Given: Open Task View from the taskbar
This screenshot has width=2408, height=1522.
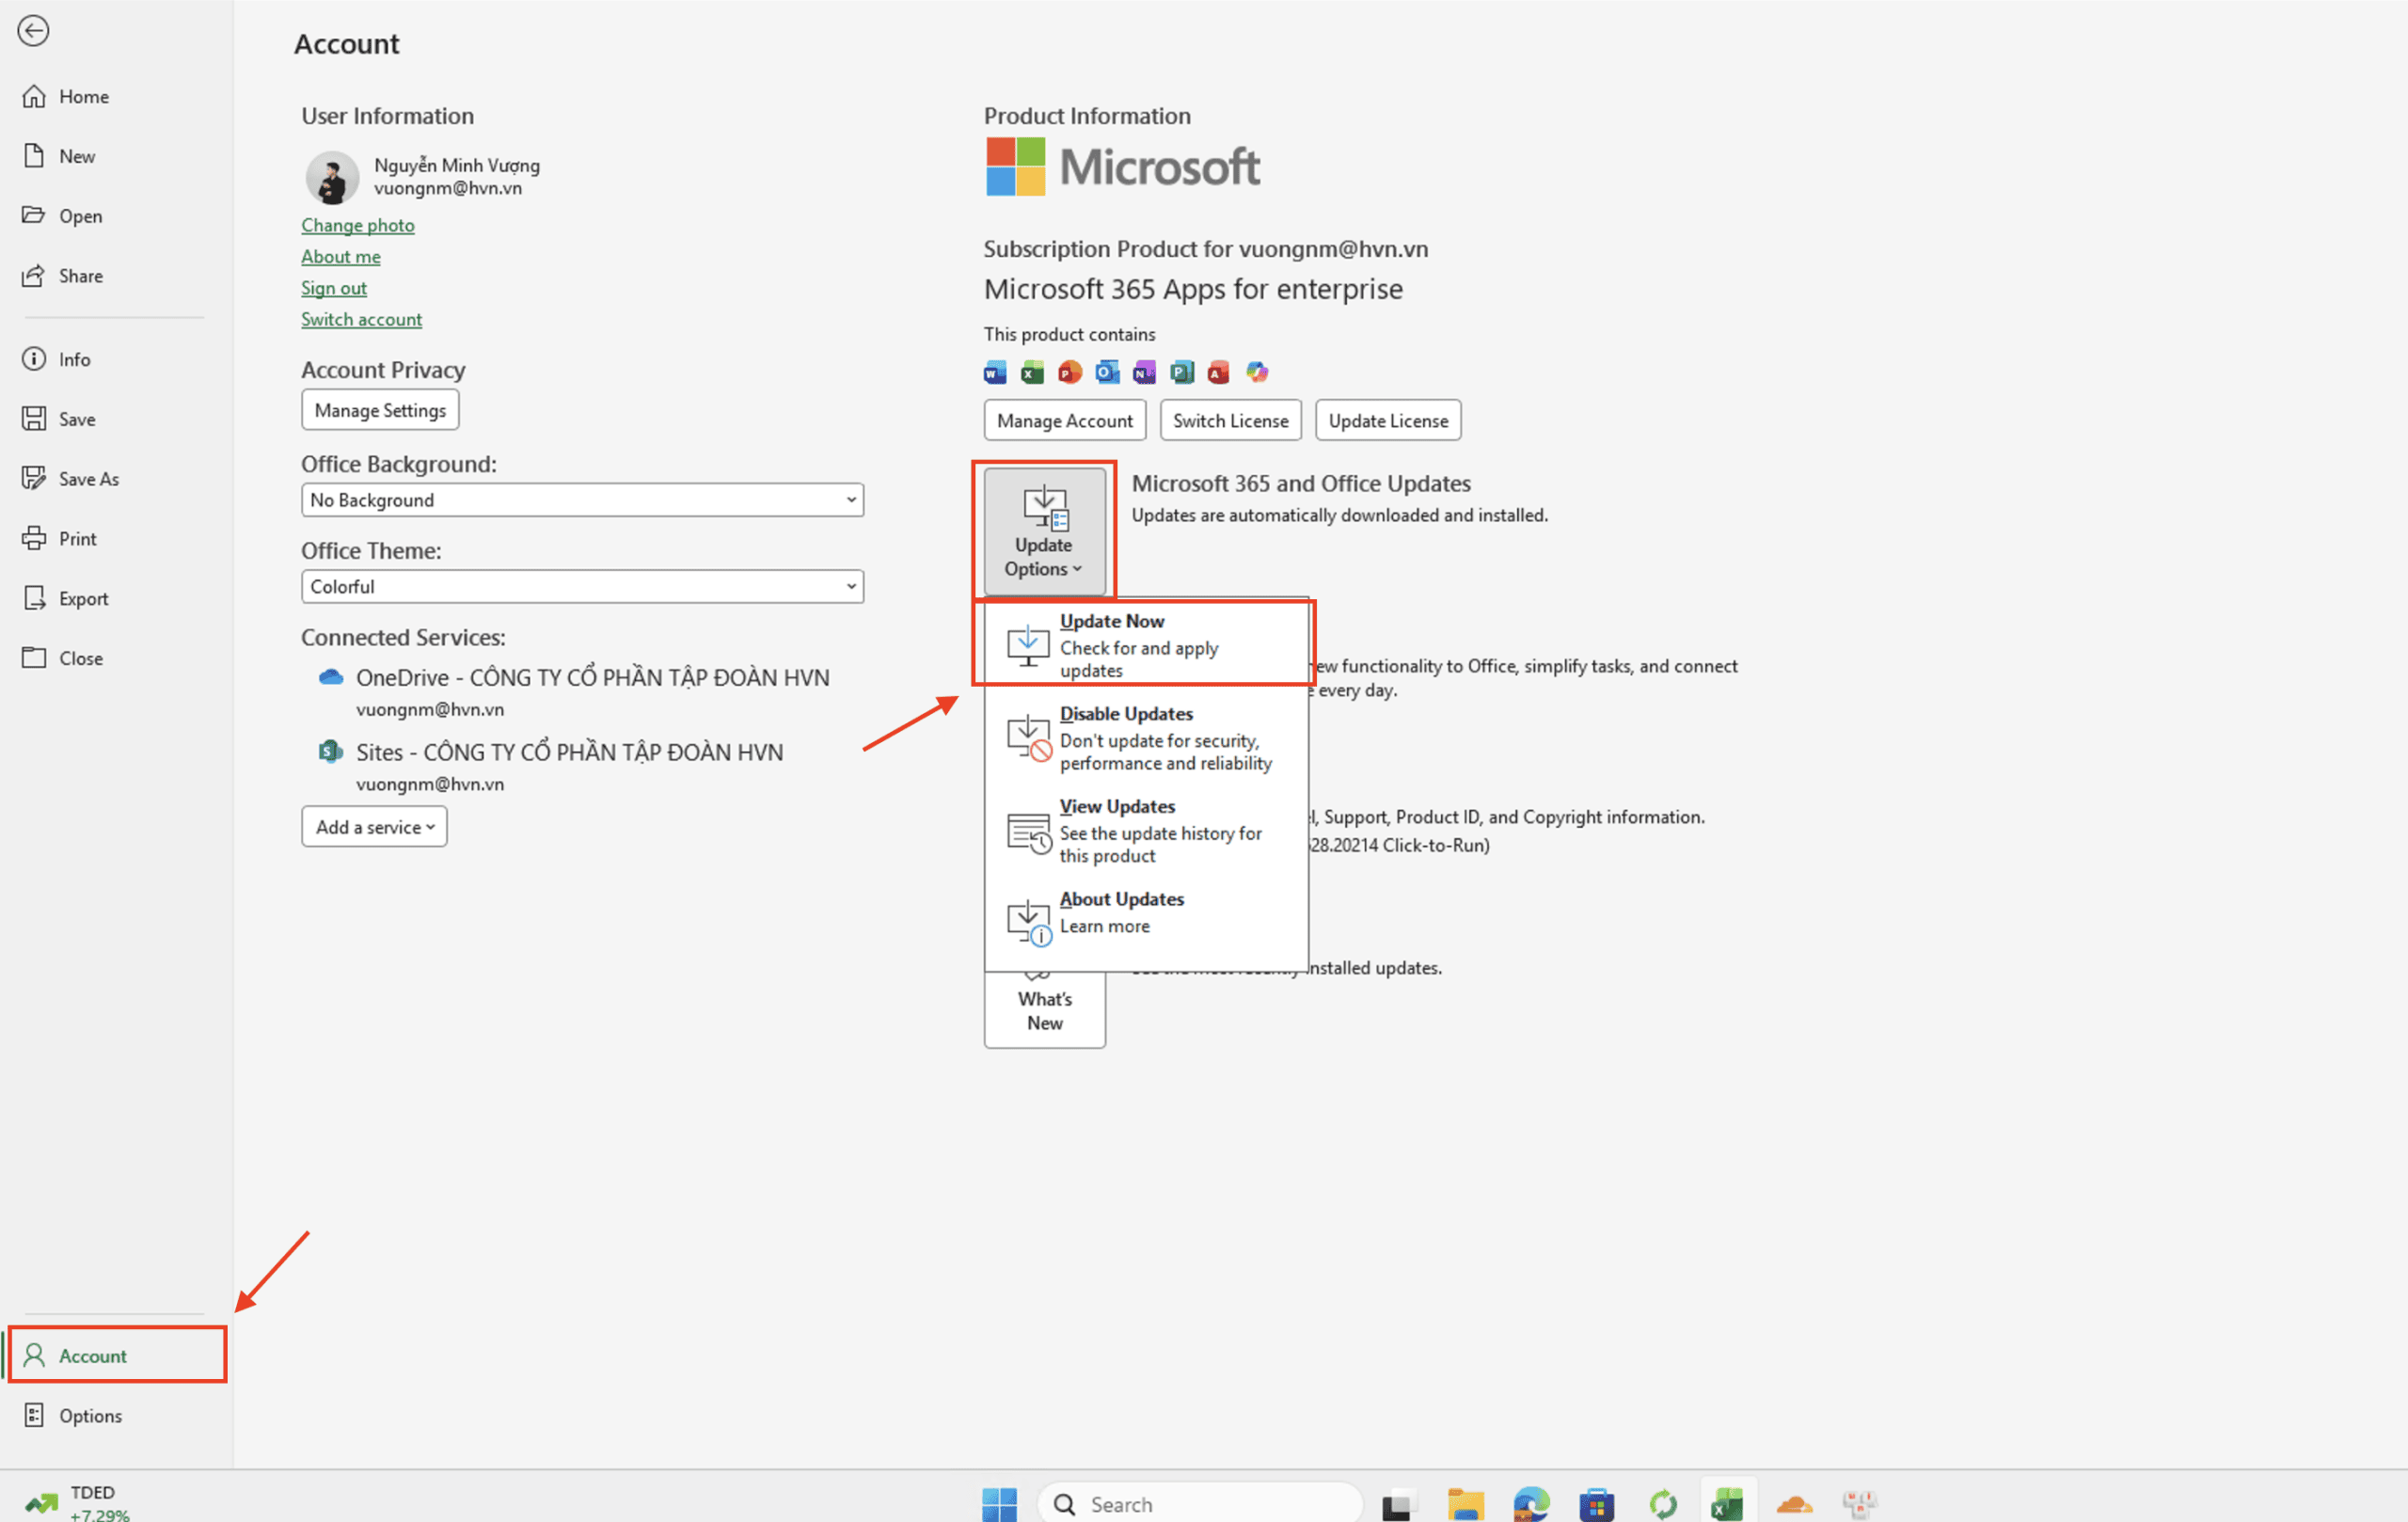Looking at the screenshot, I should pos(1398,1504).
